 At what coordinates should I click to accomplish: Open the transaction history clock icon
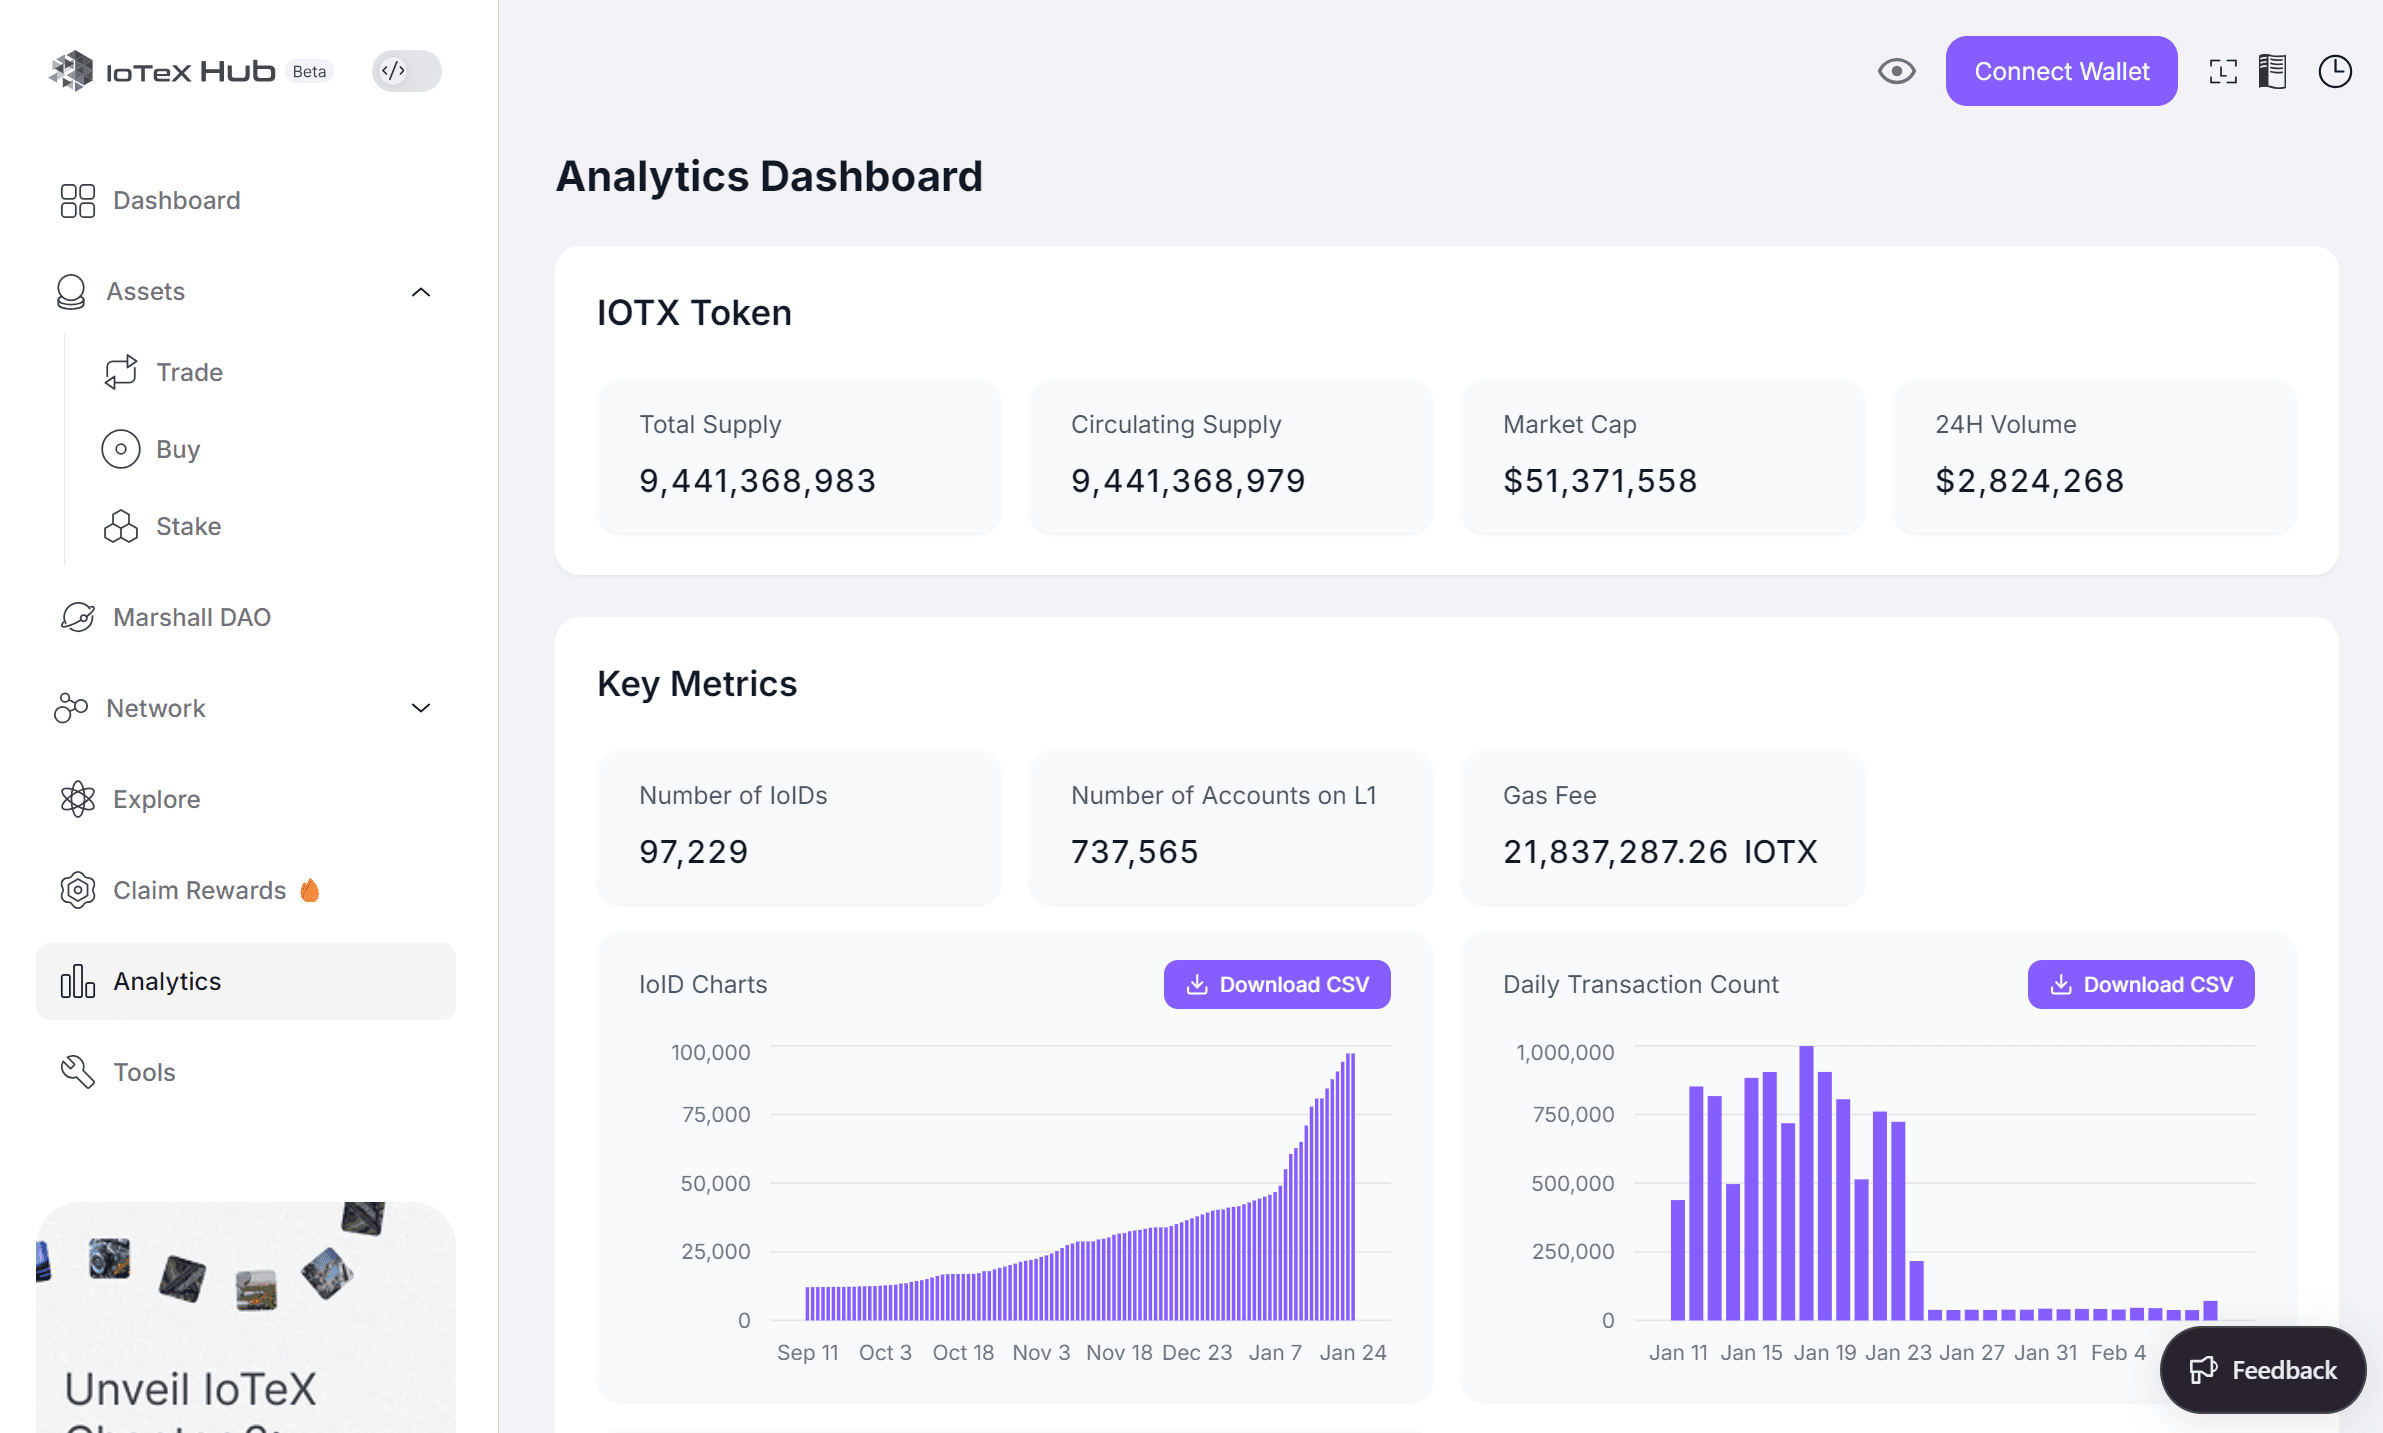click(2335, 70)
